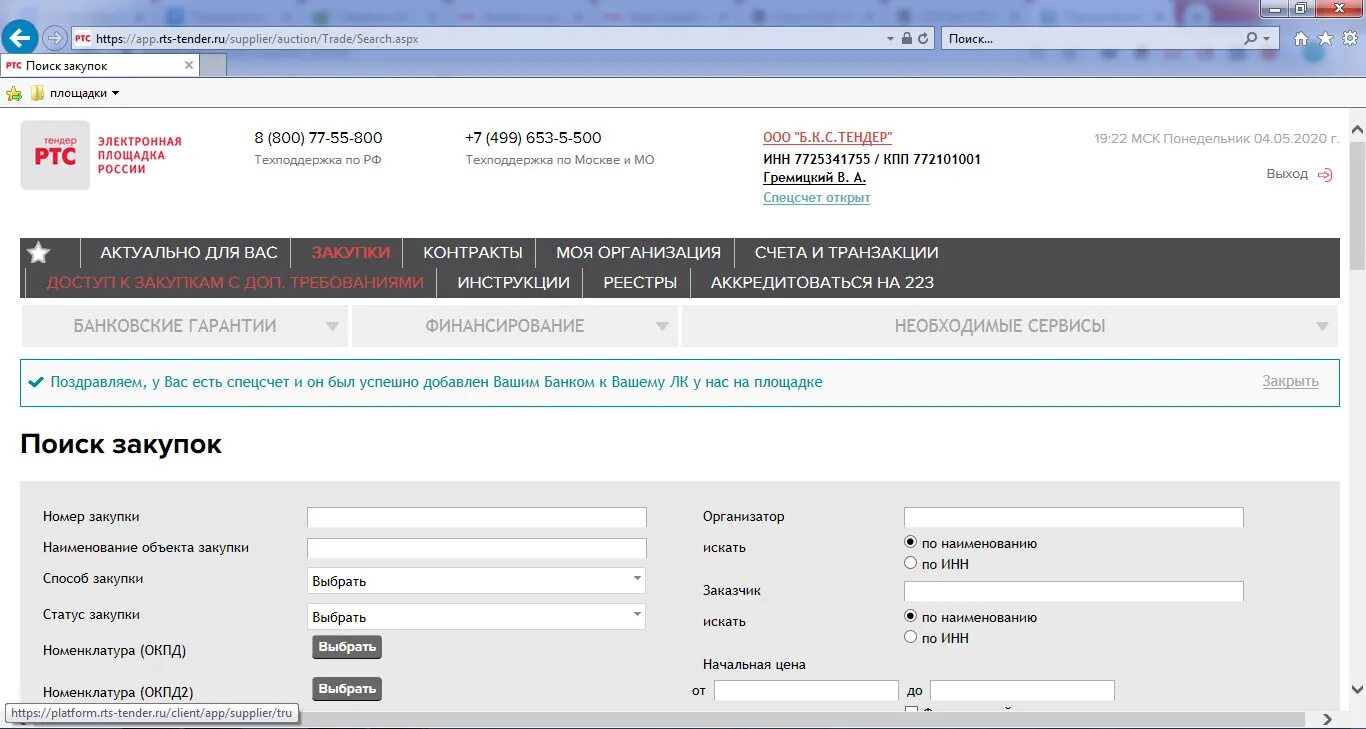Screen dimensions: 1366x729
Task: Refresh the page using the reload icon
Action: (923, 38)
